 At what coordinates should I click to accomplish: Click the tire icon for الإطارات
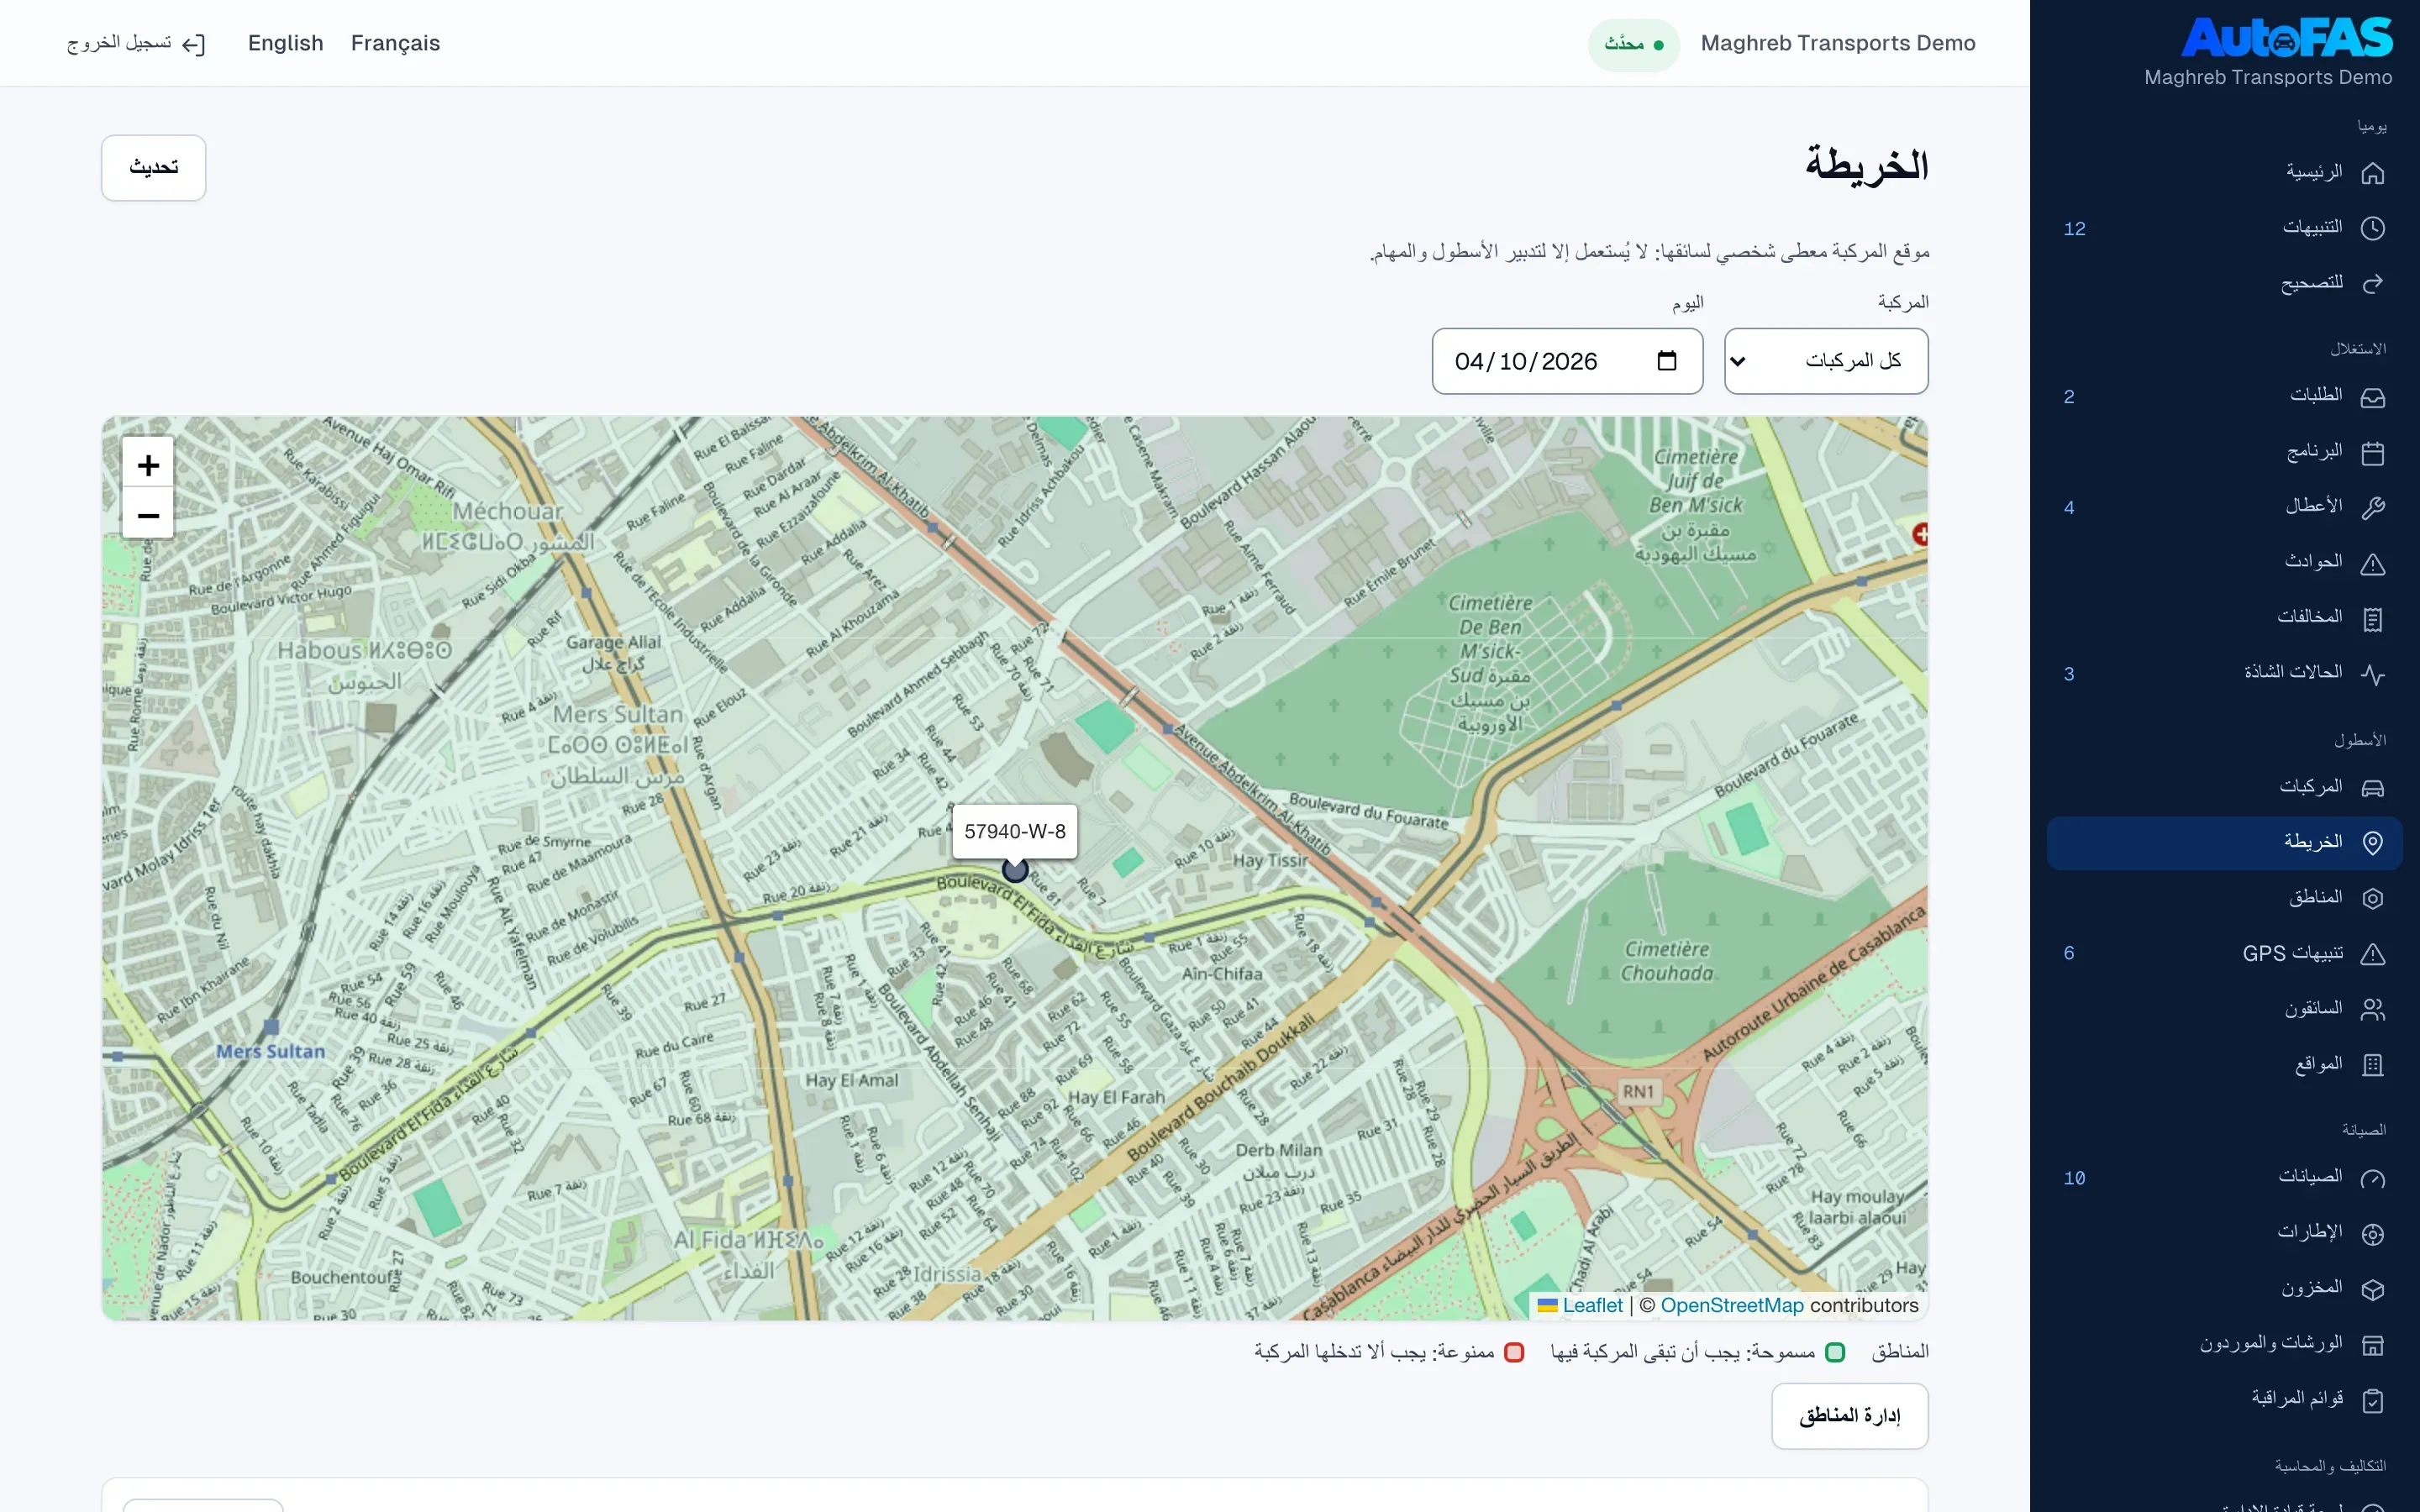[x=2372, y=1234]
